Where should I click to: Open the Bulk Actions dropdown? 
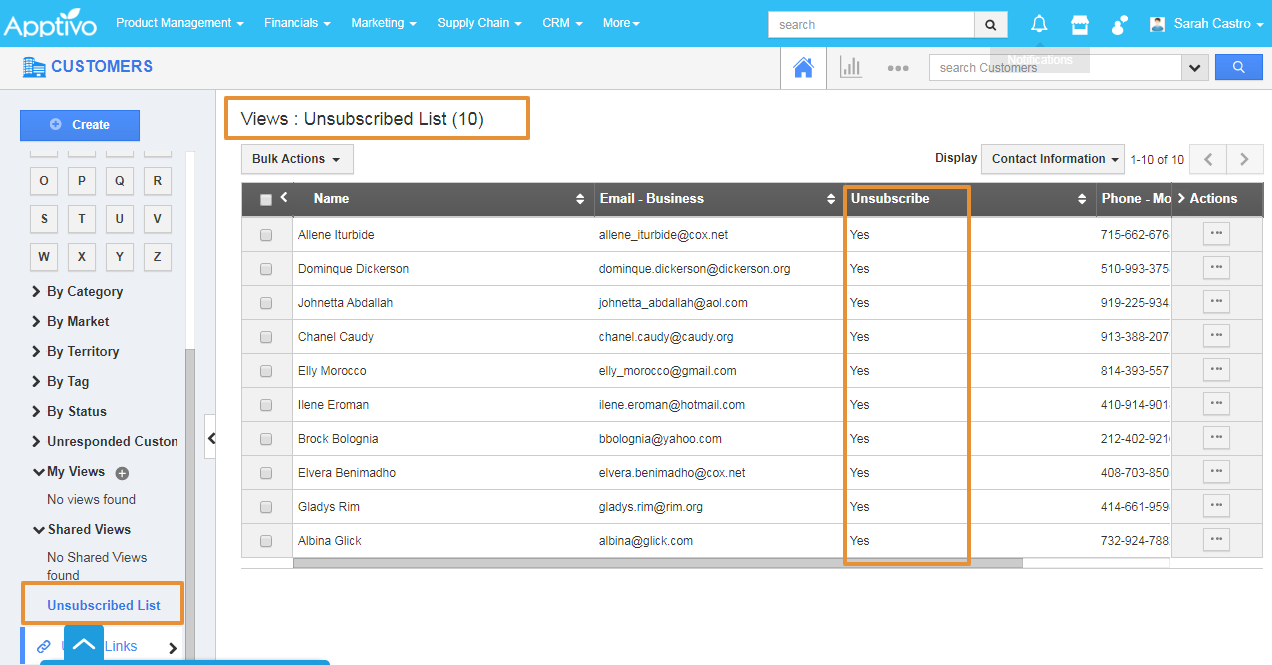296,159
